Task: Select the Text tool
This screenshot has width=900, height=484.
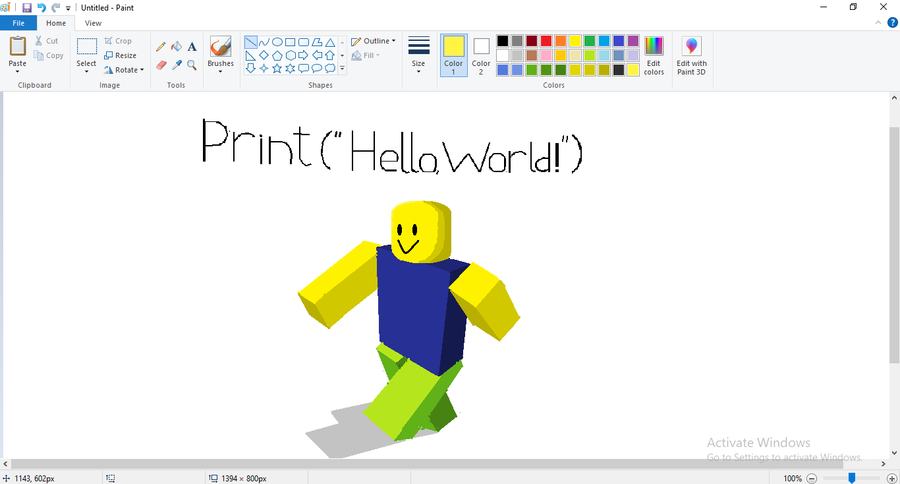Action: click(192, 47)
